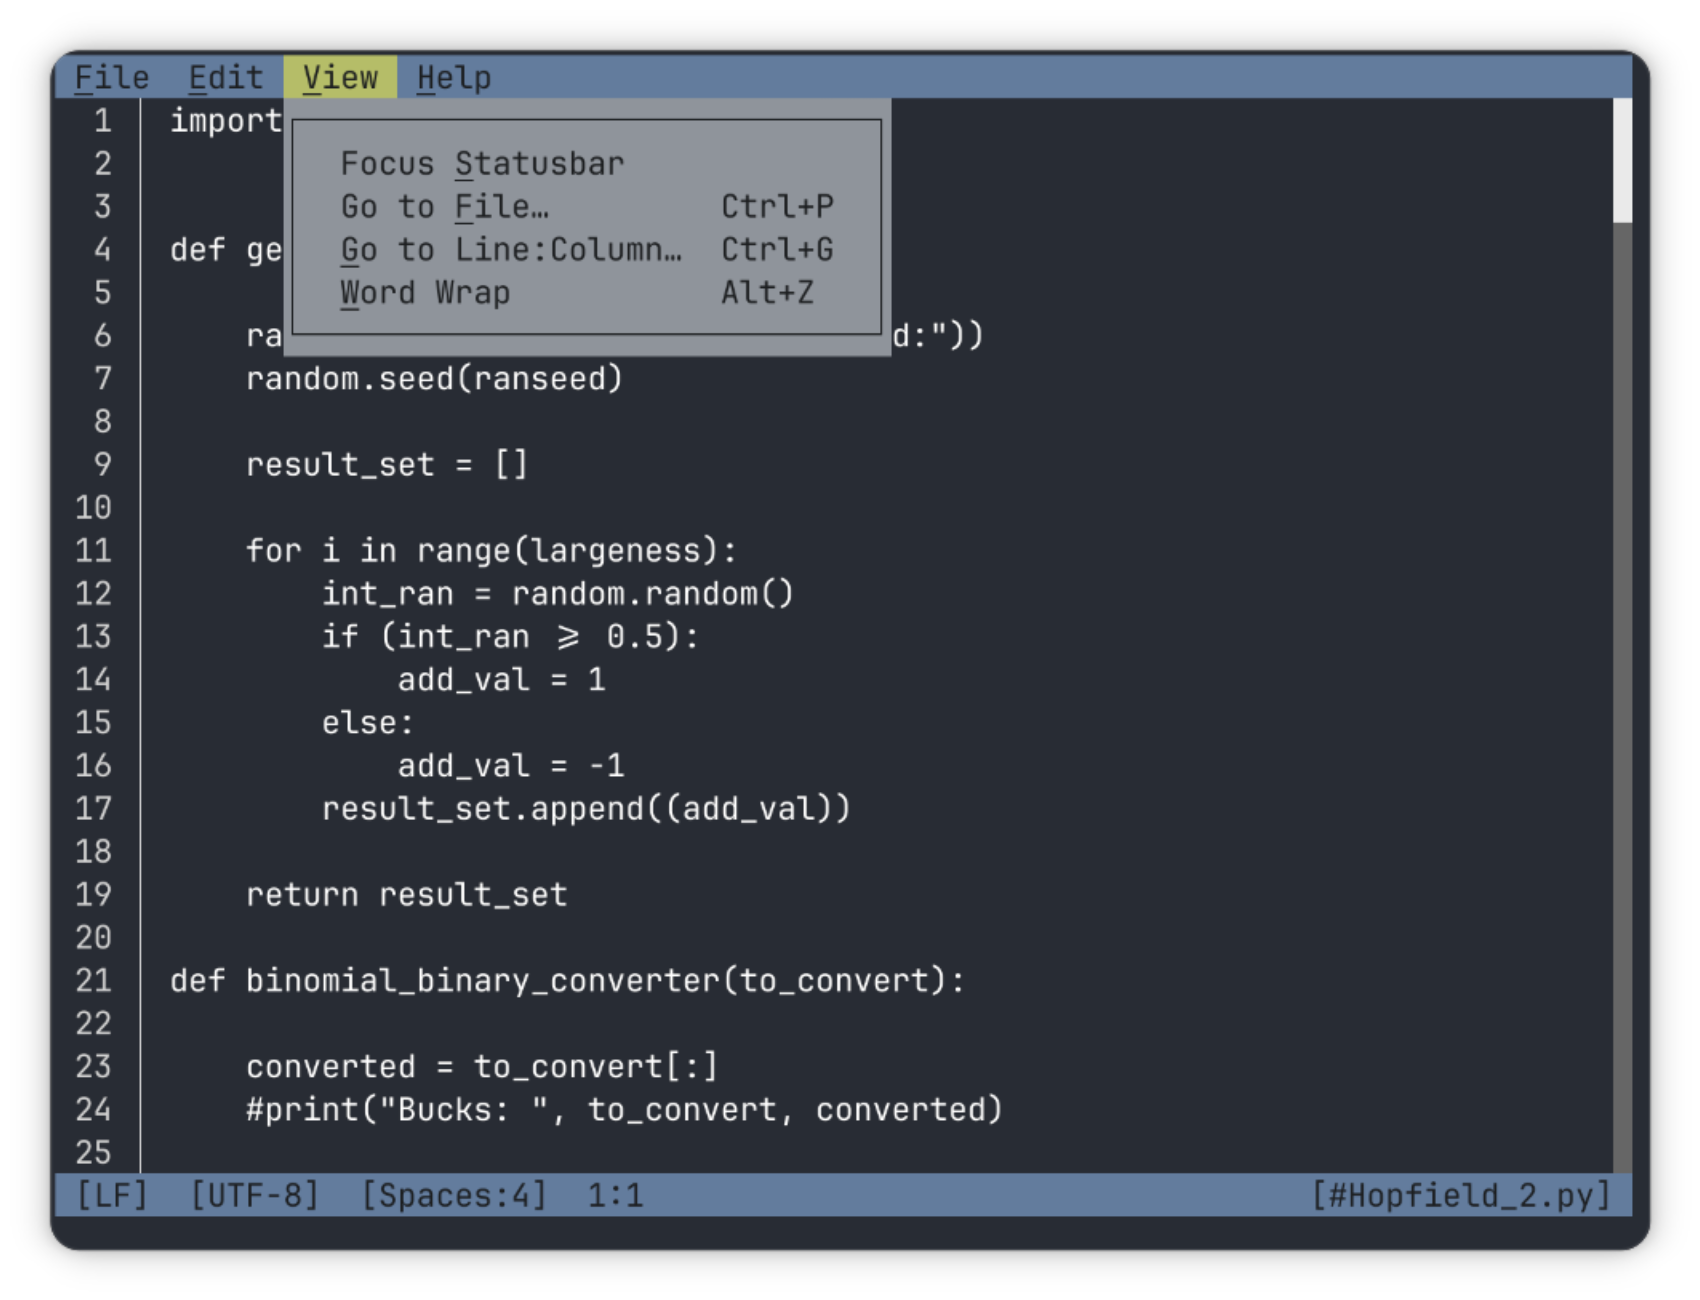Click the [Spaces:4] indentation indicator
The width and height of the screenshot is (1700, 1300).
point(455,1195)
